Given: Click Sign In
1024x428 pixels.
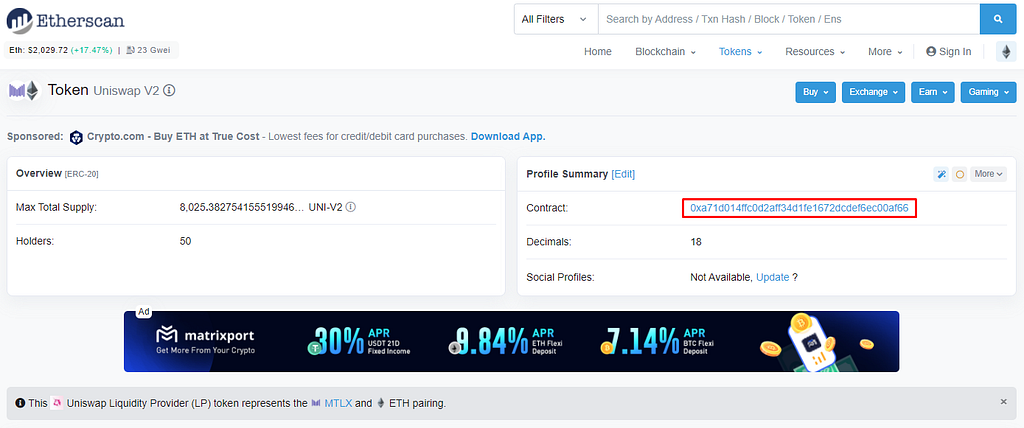Looking at the screenshot, I should [x=948, y=52].
